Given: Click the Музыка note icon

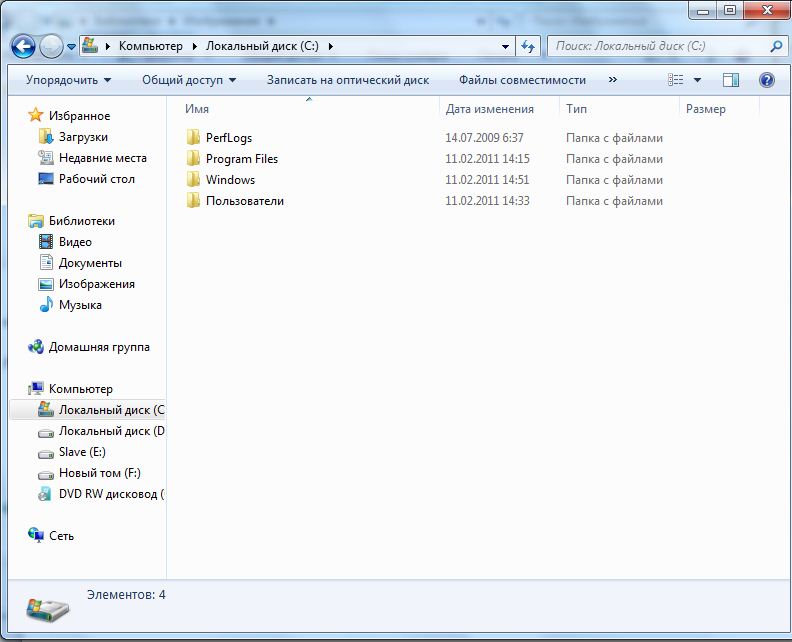Looking at the screenshot, I should point(46,304).
